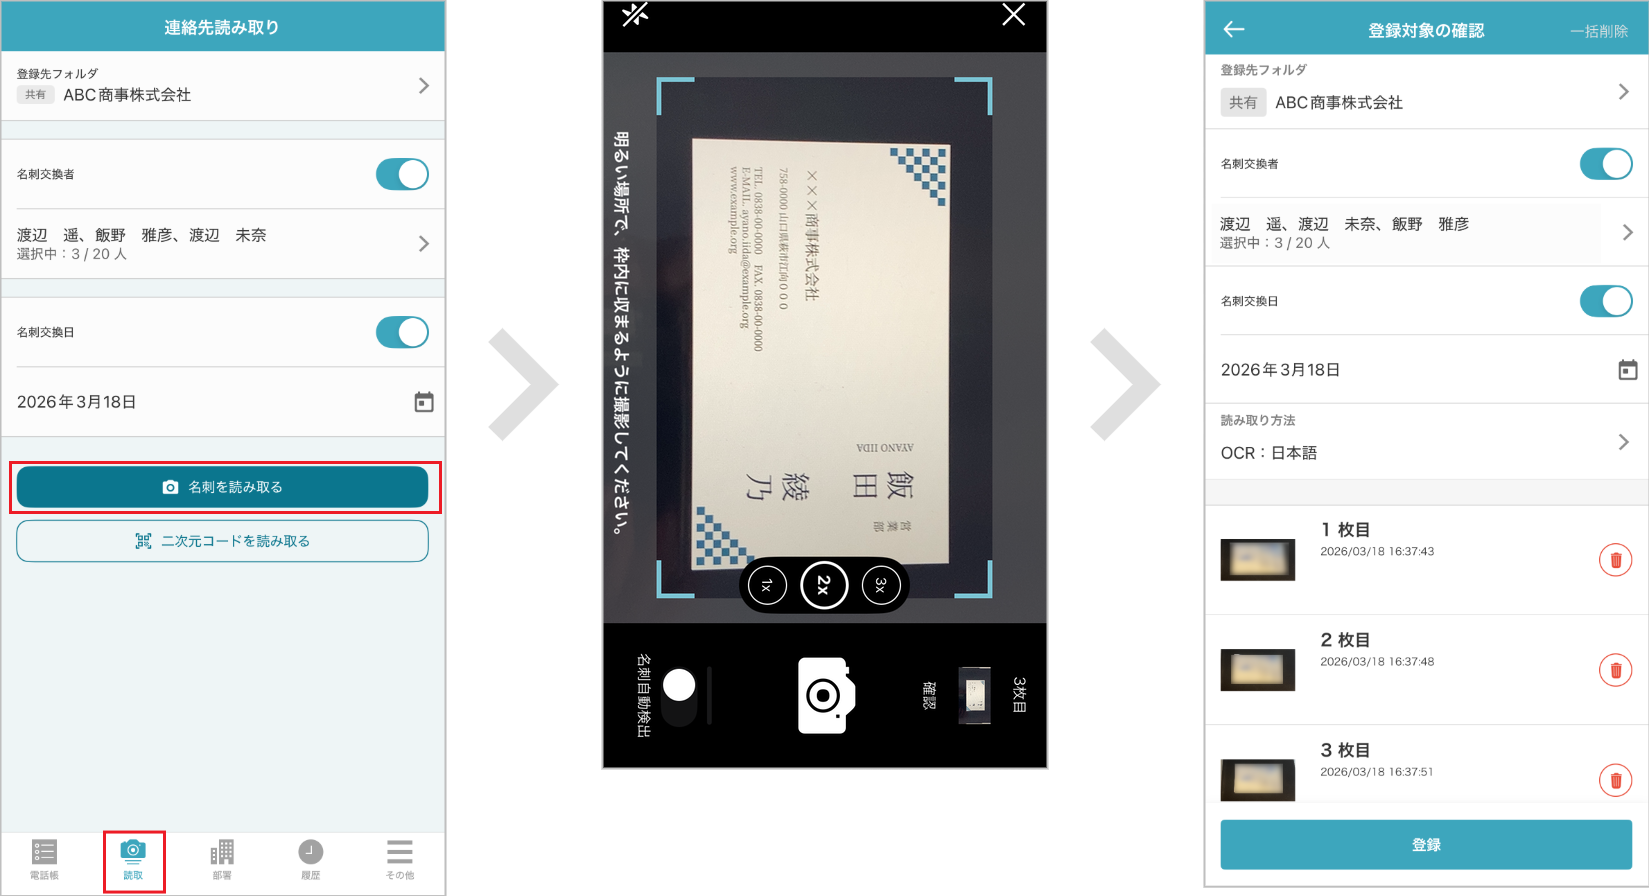Toggle the 名刺自動検出 switch in camera
Screen dimensions: 1649x896
[x=679, y=695]
